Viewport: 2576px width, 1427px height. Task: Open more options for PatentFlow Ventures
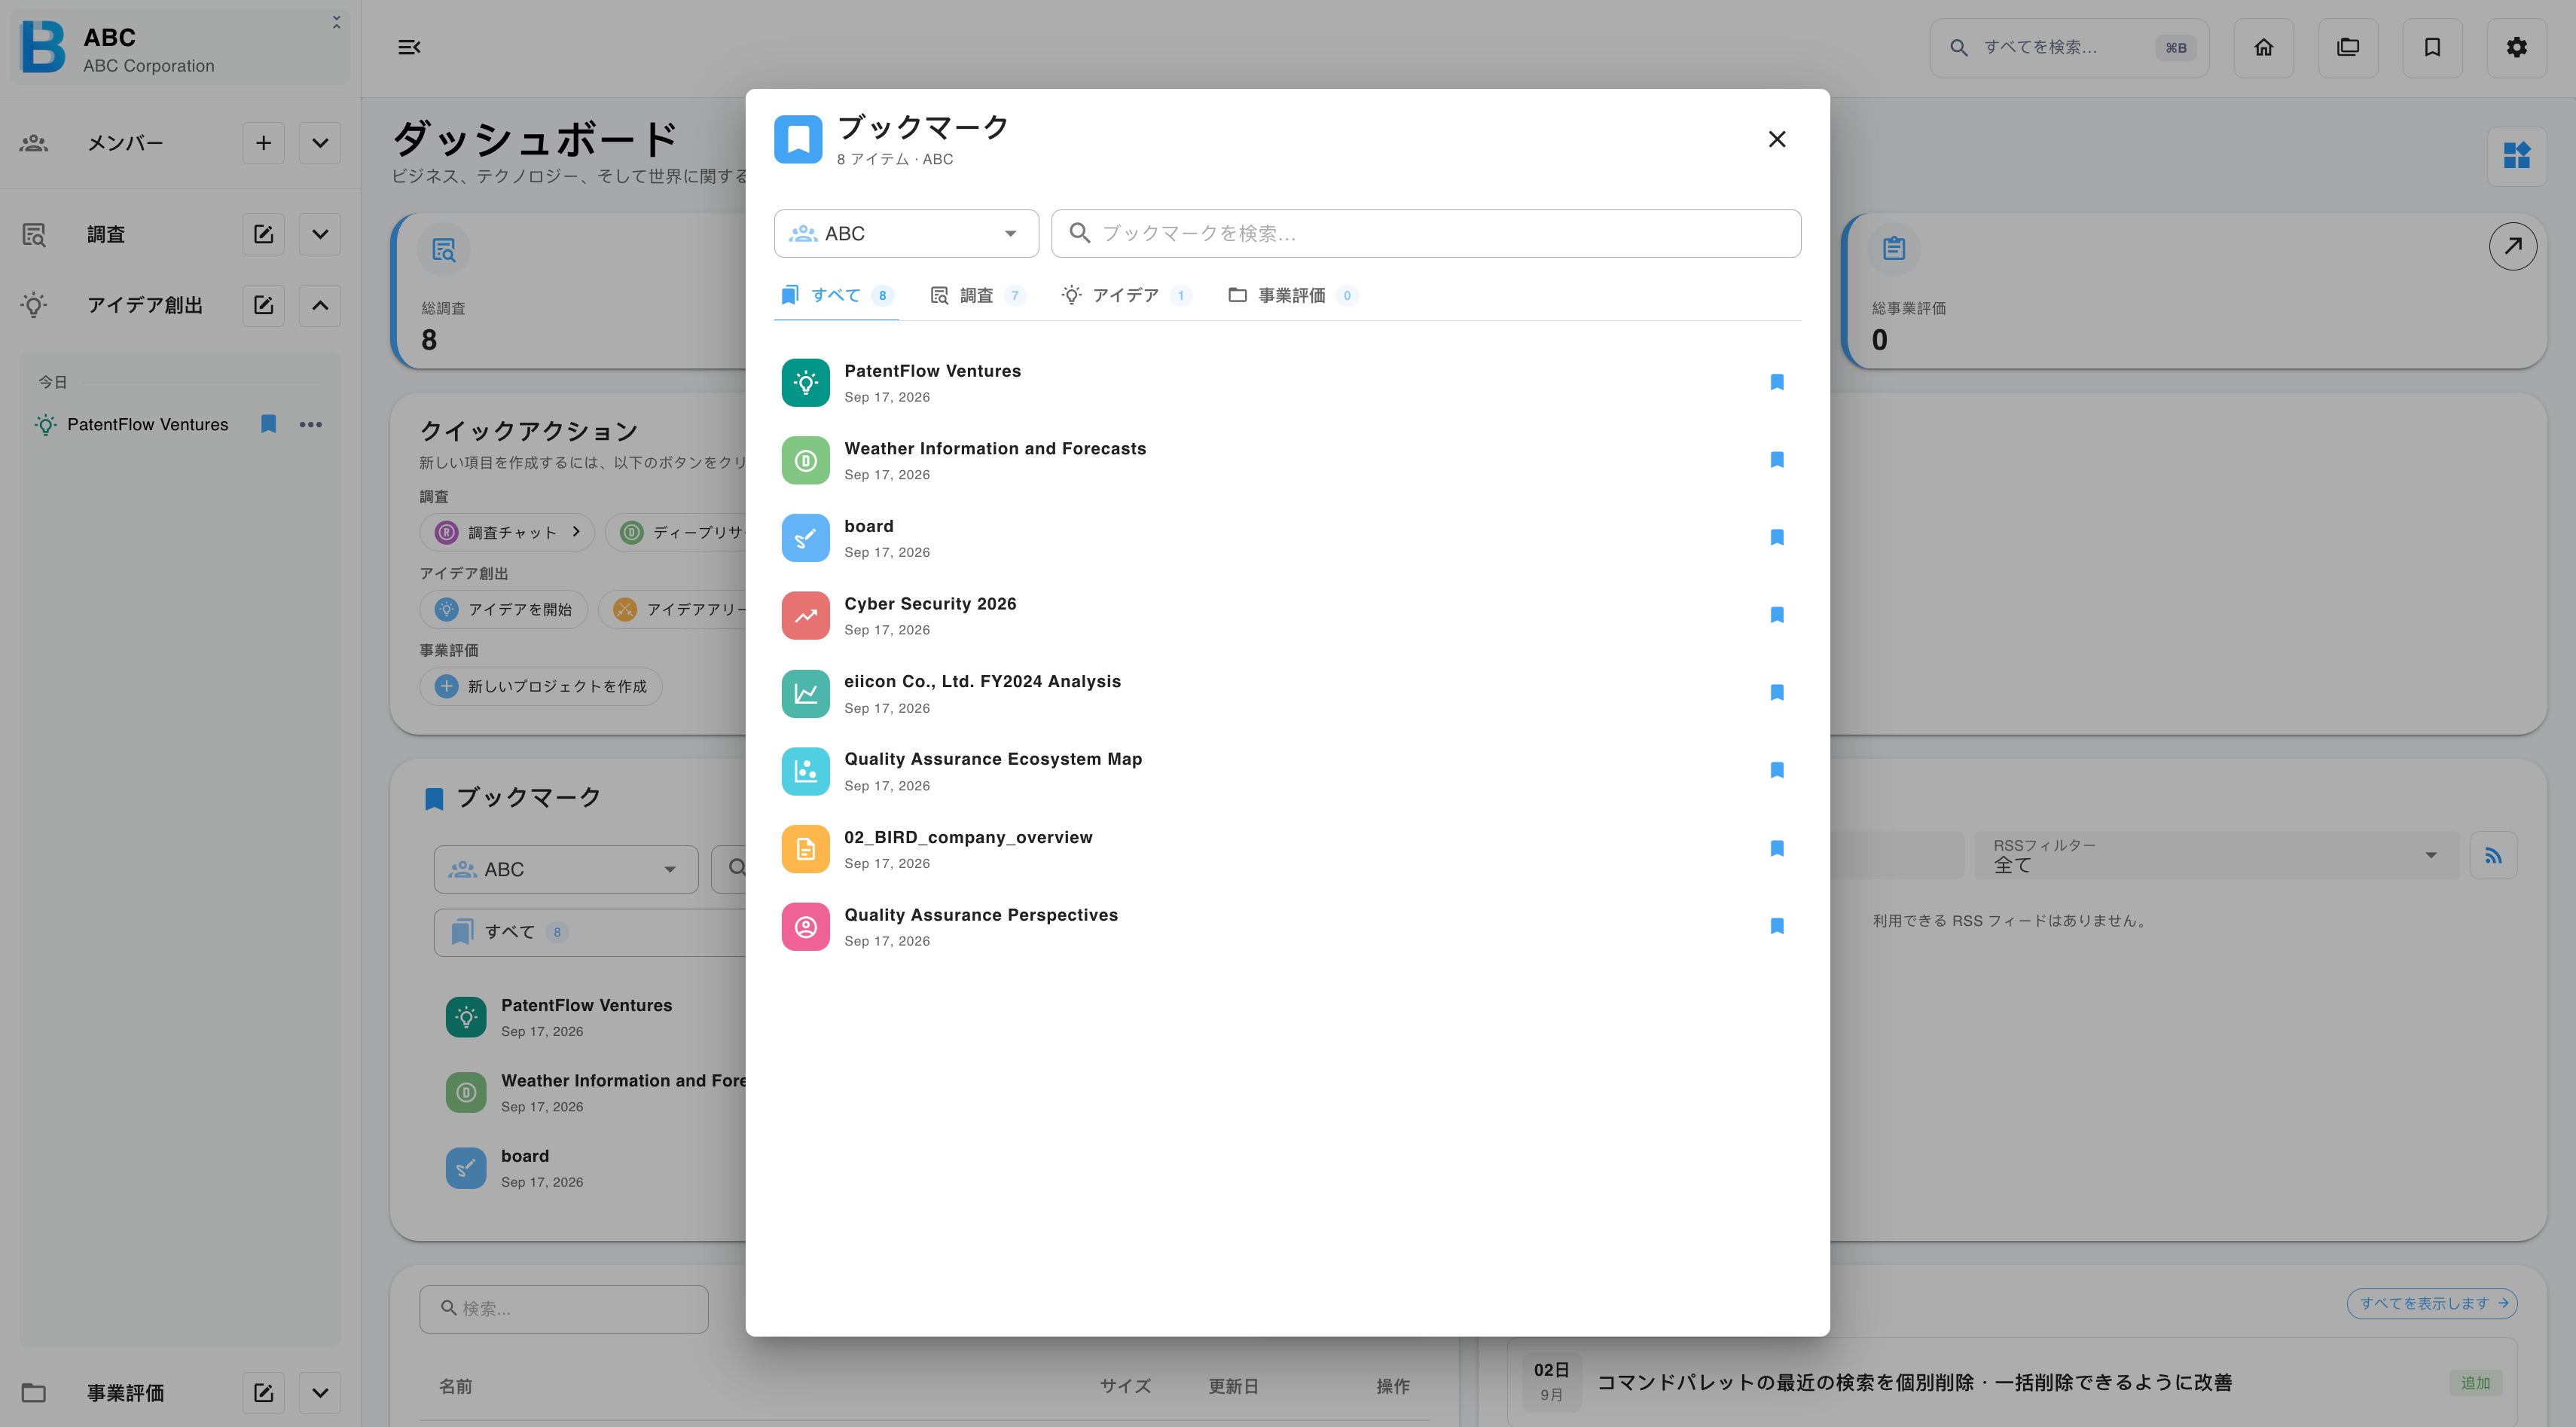point(311,424)
